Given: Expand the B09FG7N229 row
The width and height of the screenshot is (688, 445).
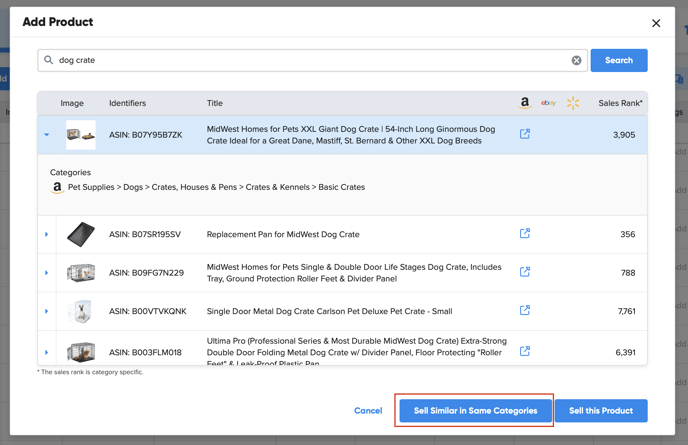Looking at the screenshot, I should (47, 273).
